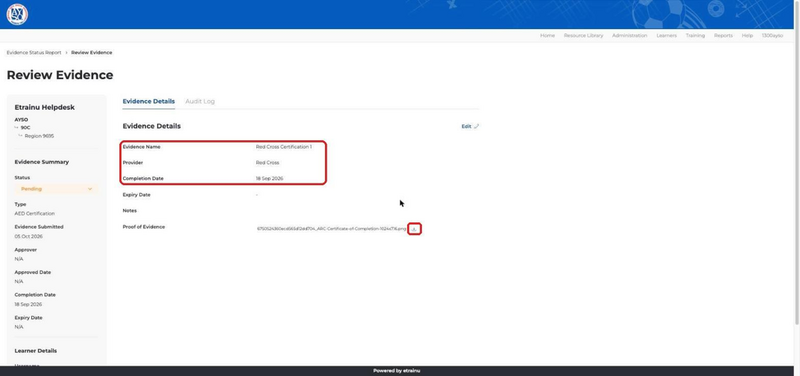Open the Training menu item
Image resolution: width=800 pixels, height=376 pixels.
pos(695,36)
